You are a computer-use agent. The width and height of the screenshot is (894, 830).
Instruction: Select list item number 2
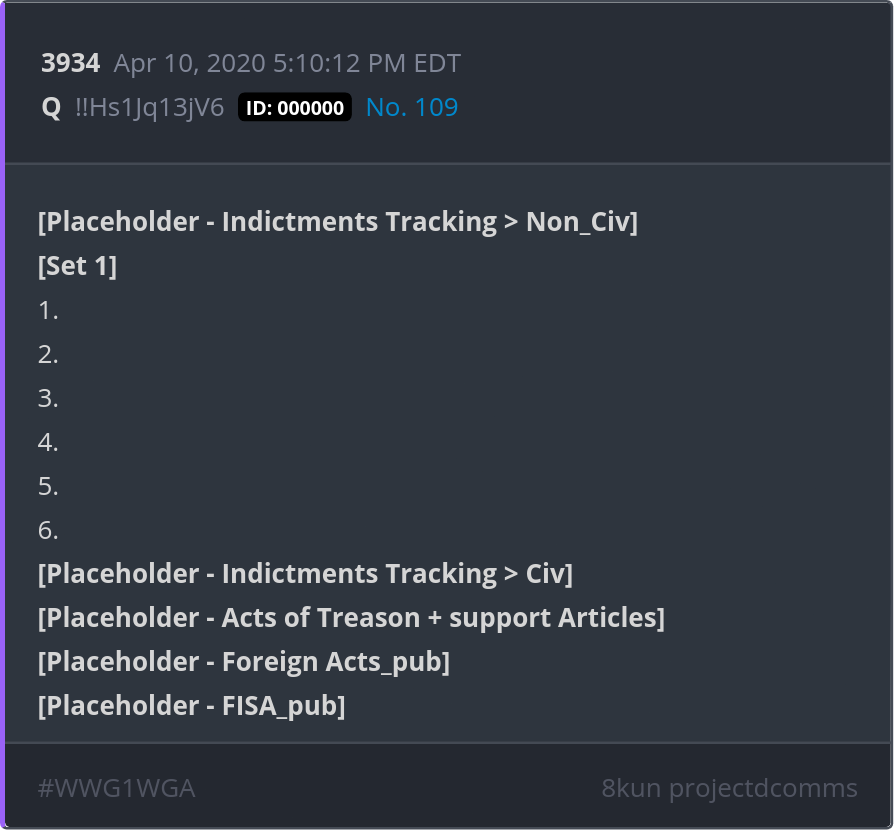click(48, 354)
